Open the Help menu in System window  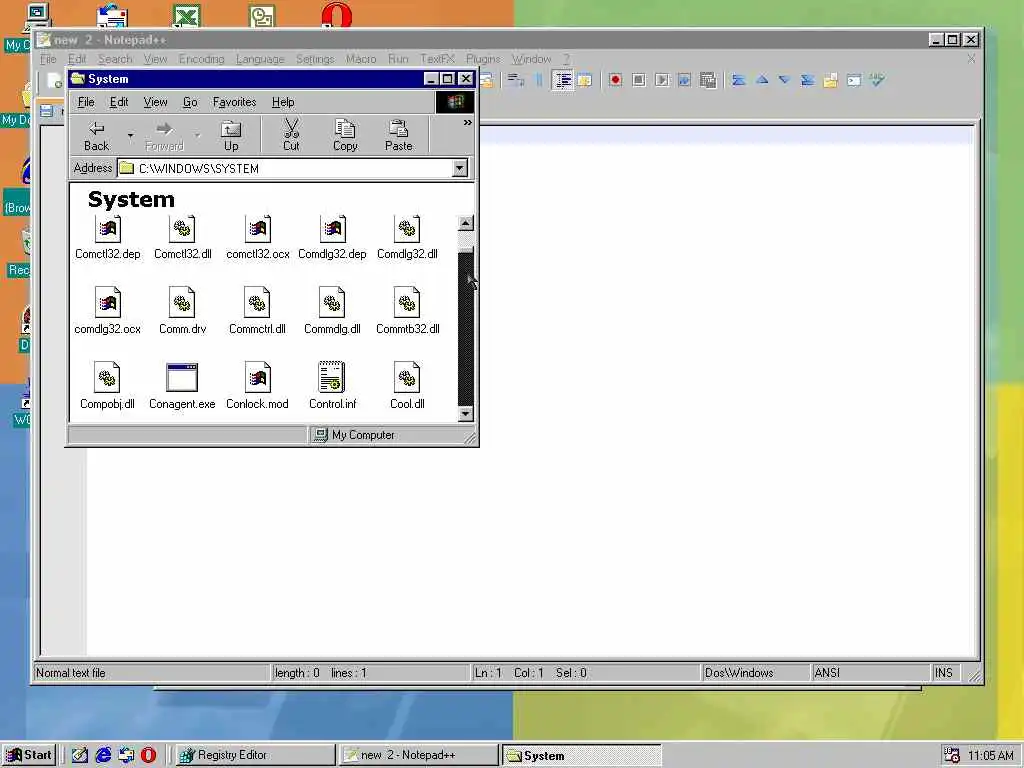click(283, 102)
